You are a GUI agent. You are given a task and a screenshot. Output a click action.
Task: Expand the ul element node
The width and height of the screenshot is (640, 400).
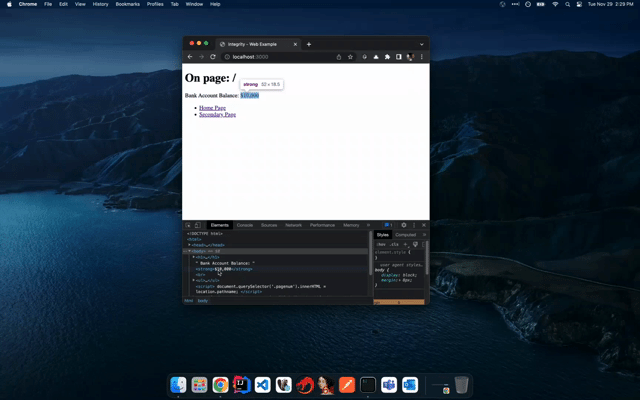click(194, 280)
